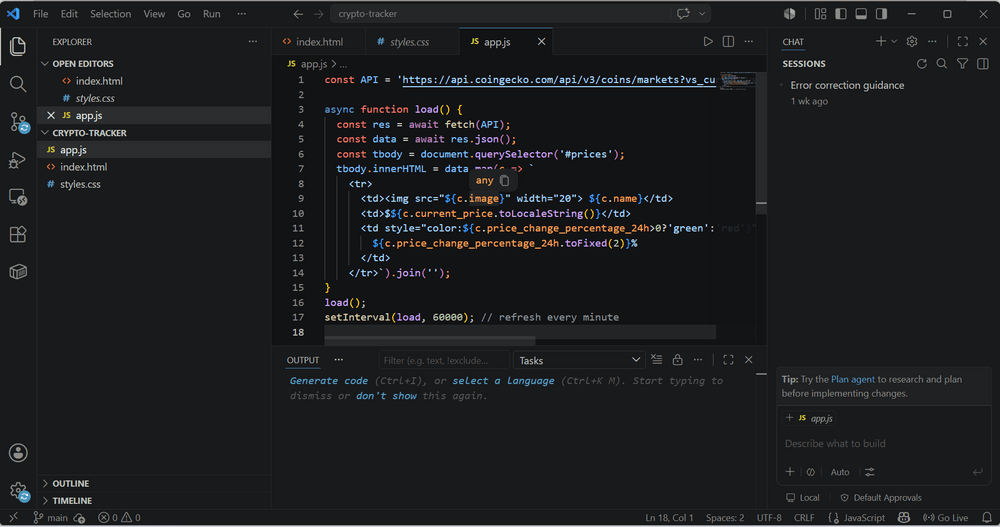
Task: Open the Extensions view
Action: (18, 234)
